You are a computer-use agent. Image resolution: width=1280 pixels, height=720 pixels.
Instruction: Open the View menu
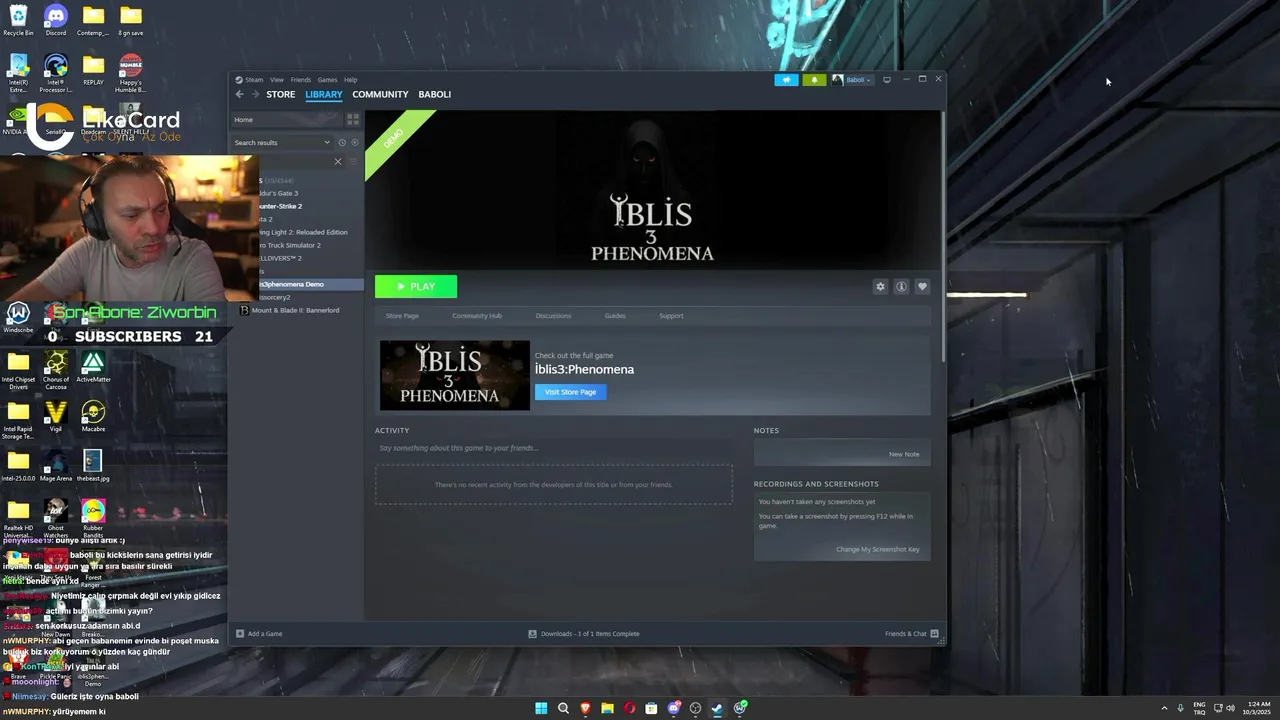[277, 80]
